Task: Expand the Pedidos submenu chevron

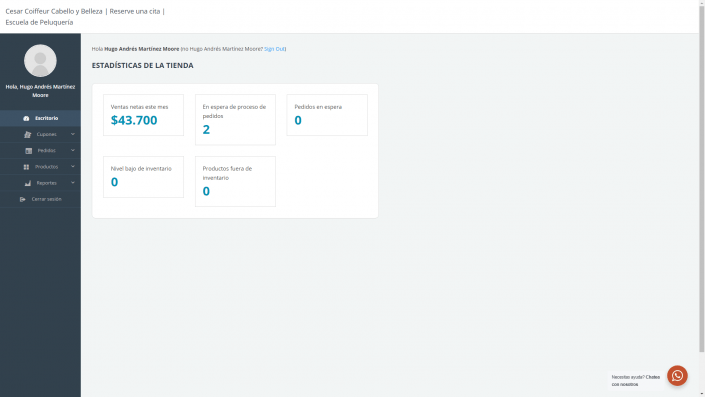Action: (73, 150)
